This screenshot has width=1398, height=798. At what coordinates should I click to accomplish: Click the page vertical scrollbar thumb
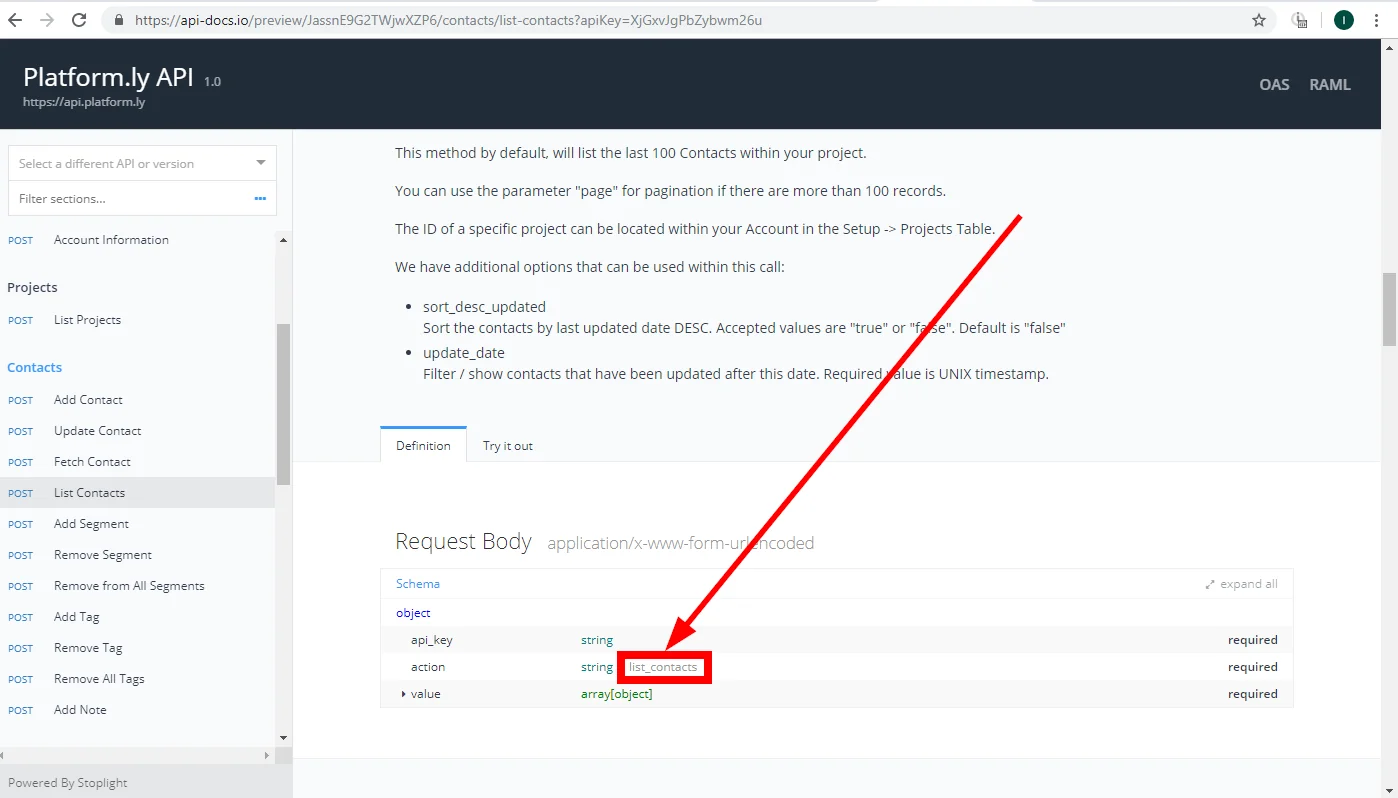click(x=1389, y=309)
